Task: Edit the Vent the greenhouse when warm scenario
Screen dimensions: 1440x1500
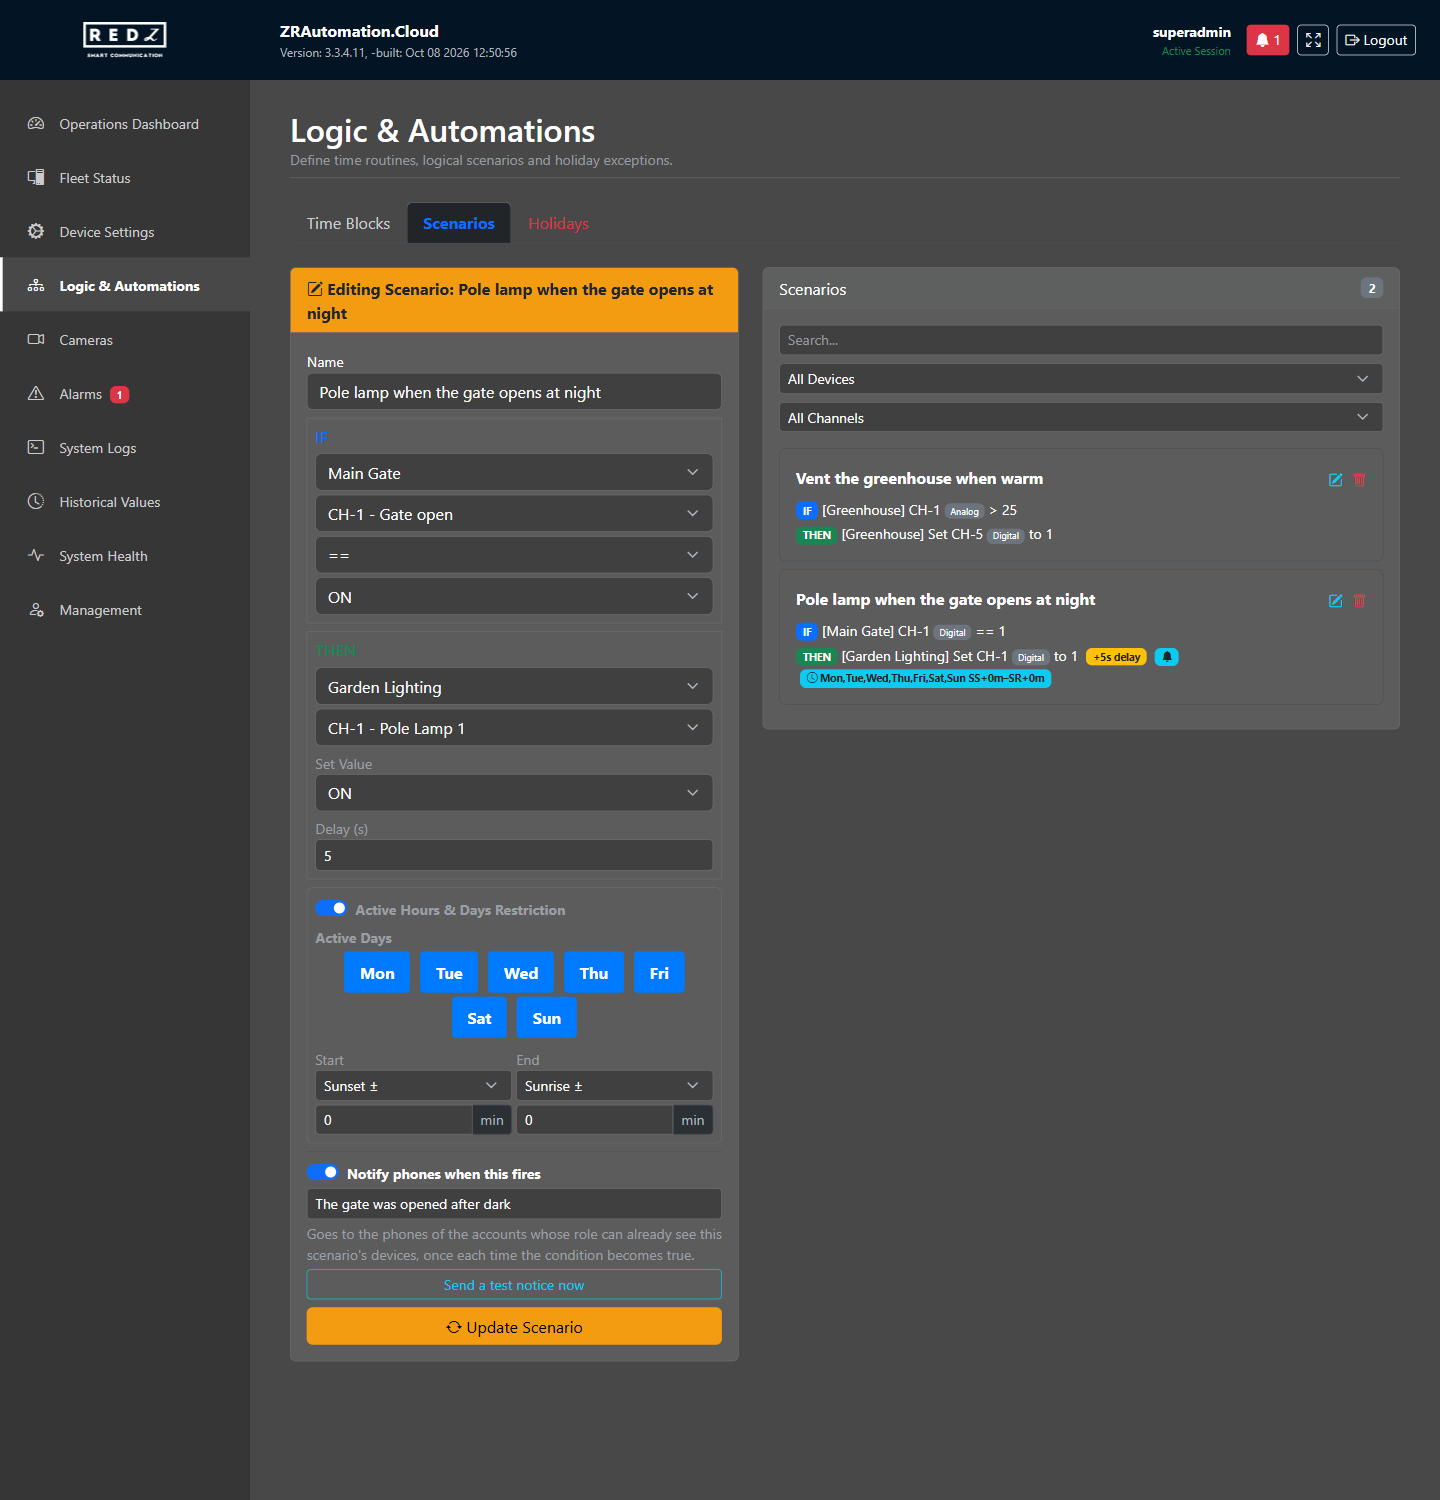Action: [1335, 480]
